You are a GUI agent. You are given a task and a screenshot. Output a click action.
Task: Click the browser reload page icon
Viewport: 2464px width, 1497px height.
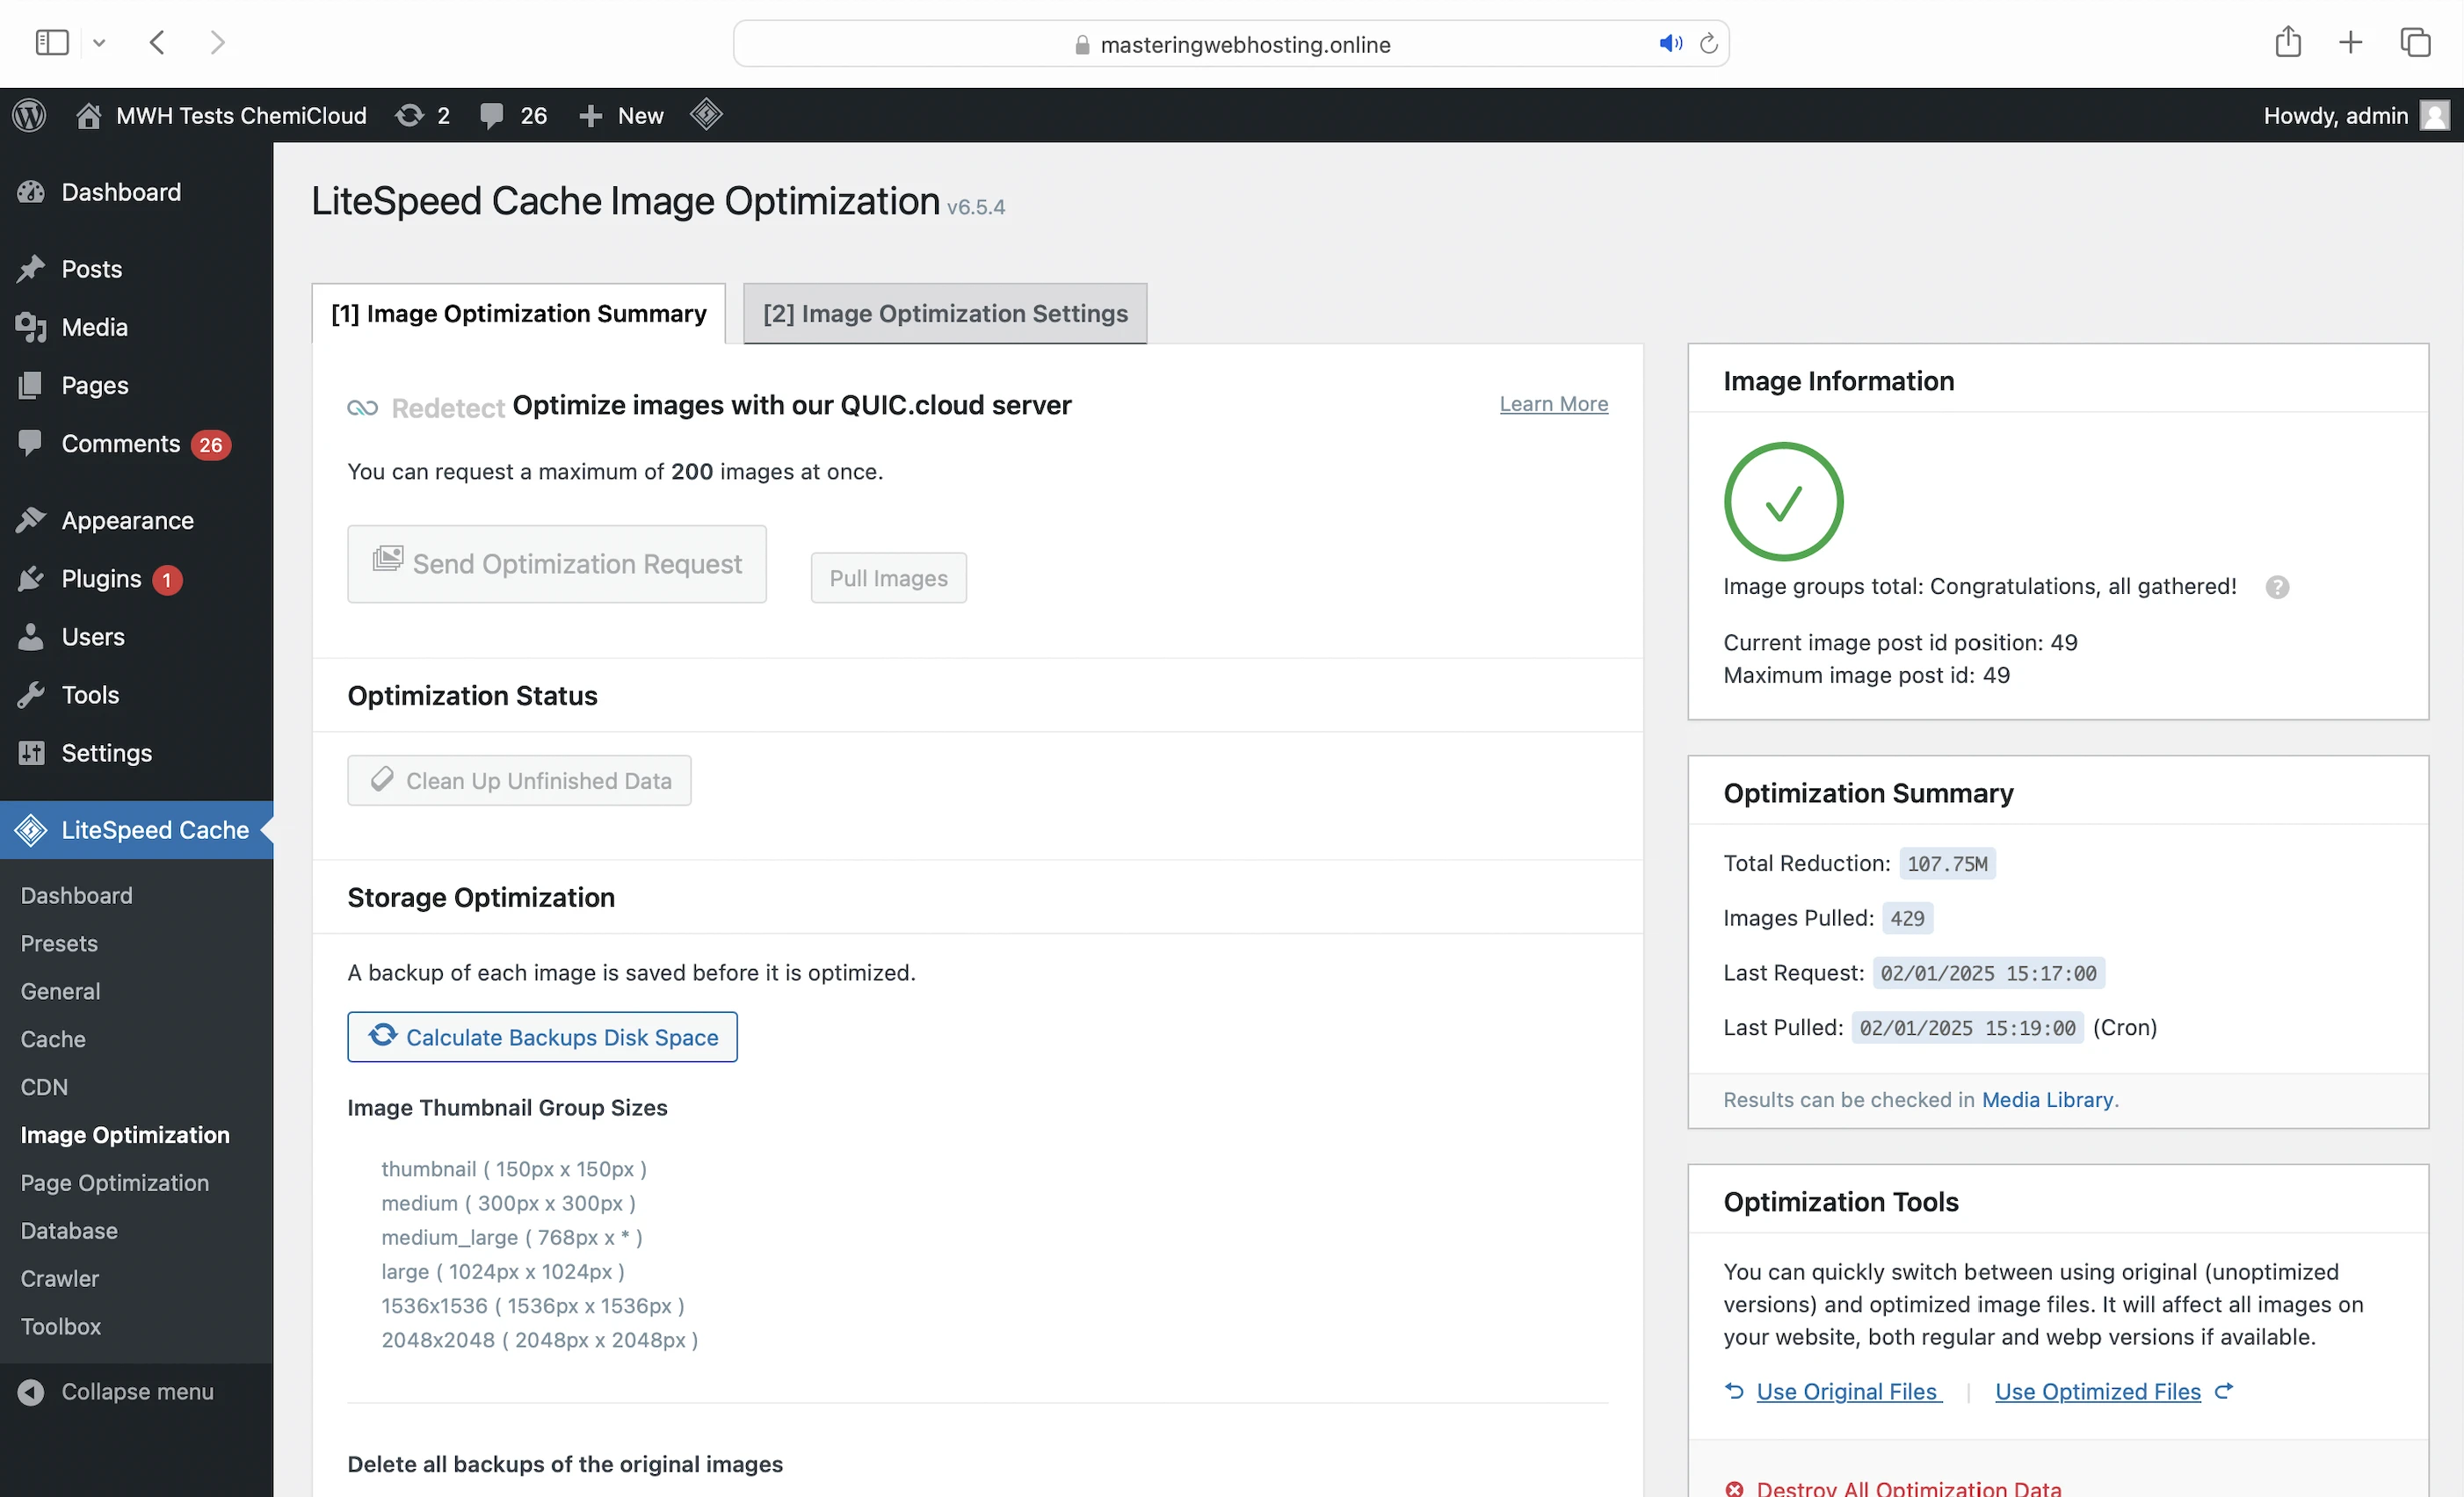1709,43
